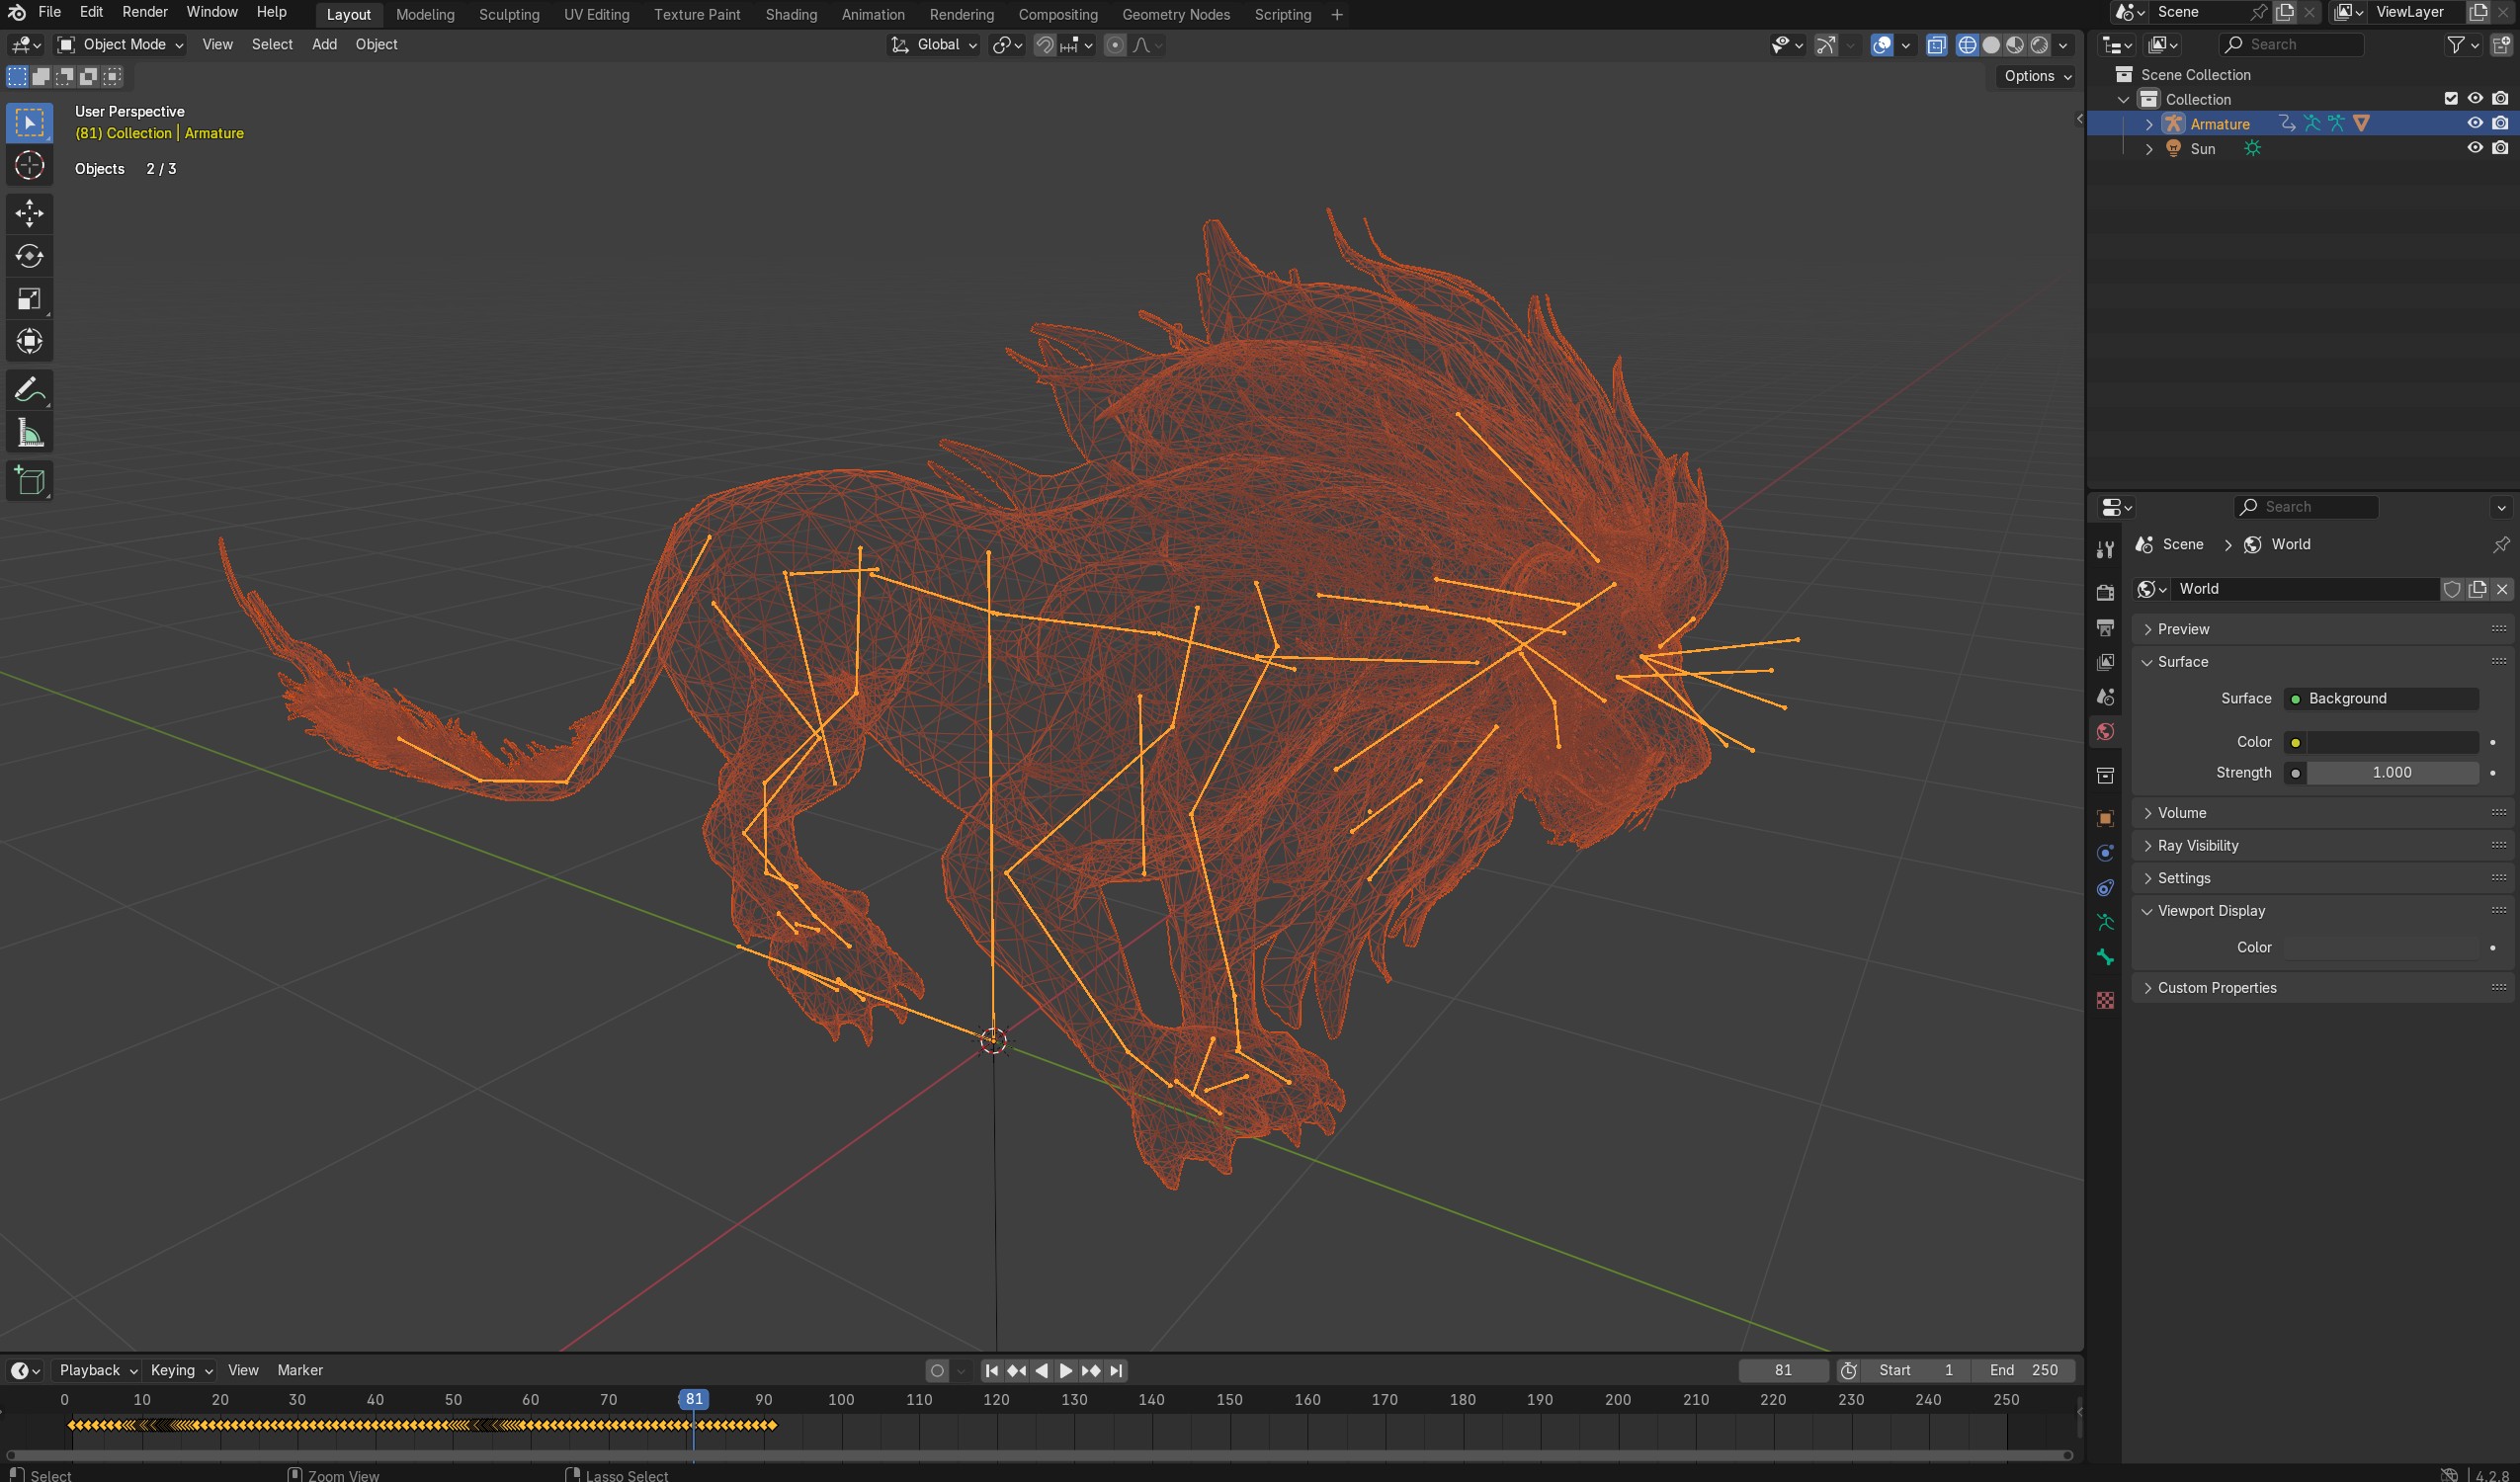The image size is (2520, 1482).
Task: Expand the Ray Visibility panel
Action: point(2197,845)
